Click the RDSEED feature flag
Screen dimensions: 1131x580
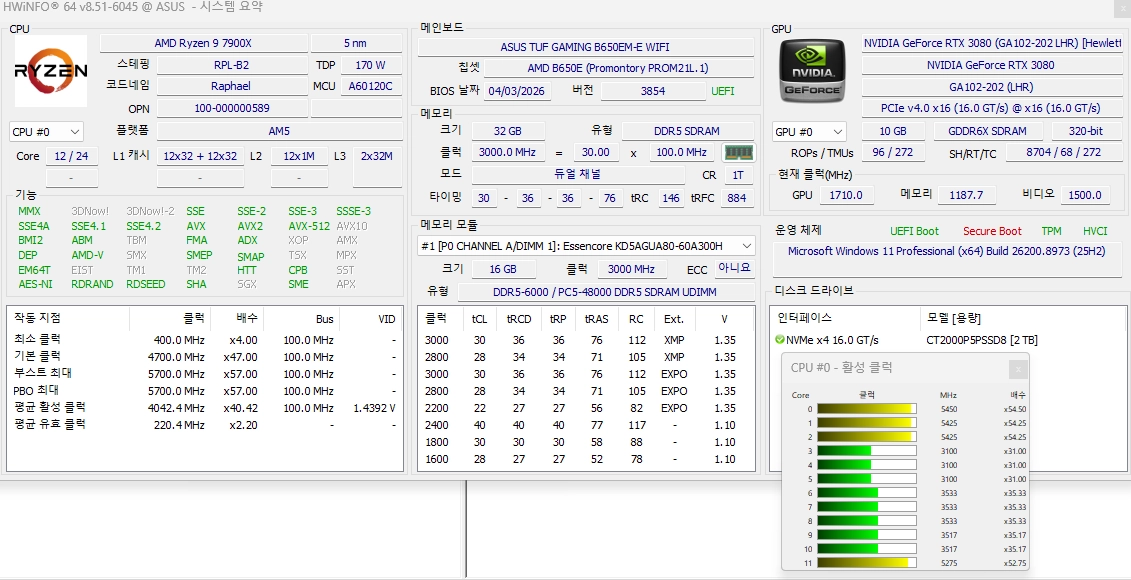[146, 284]
